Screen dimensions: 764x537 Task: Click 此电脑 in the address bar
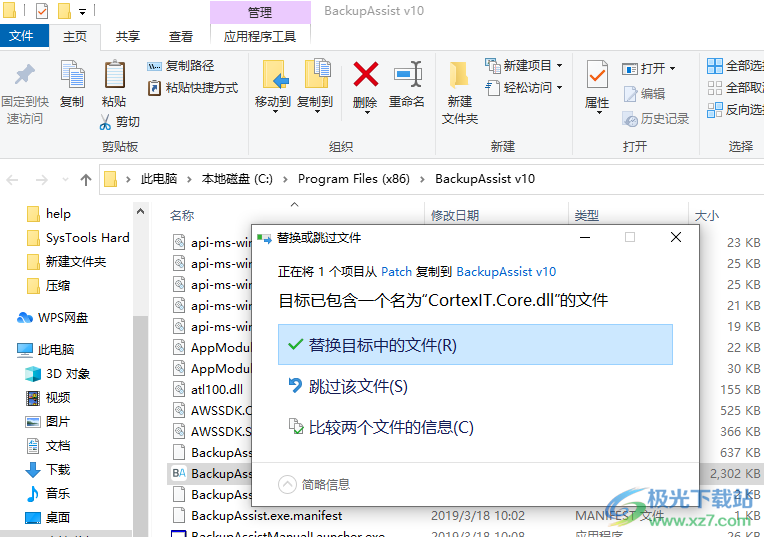pos(159,179)
